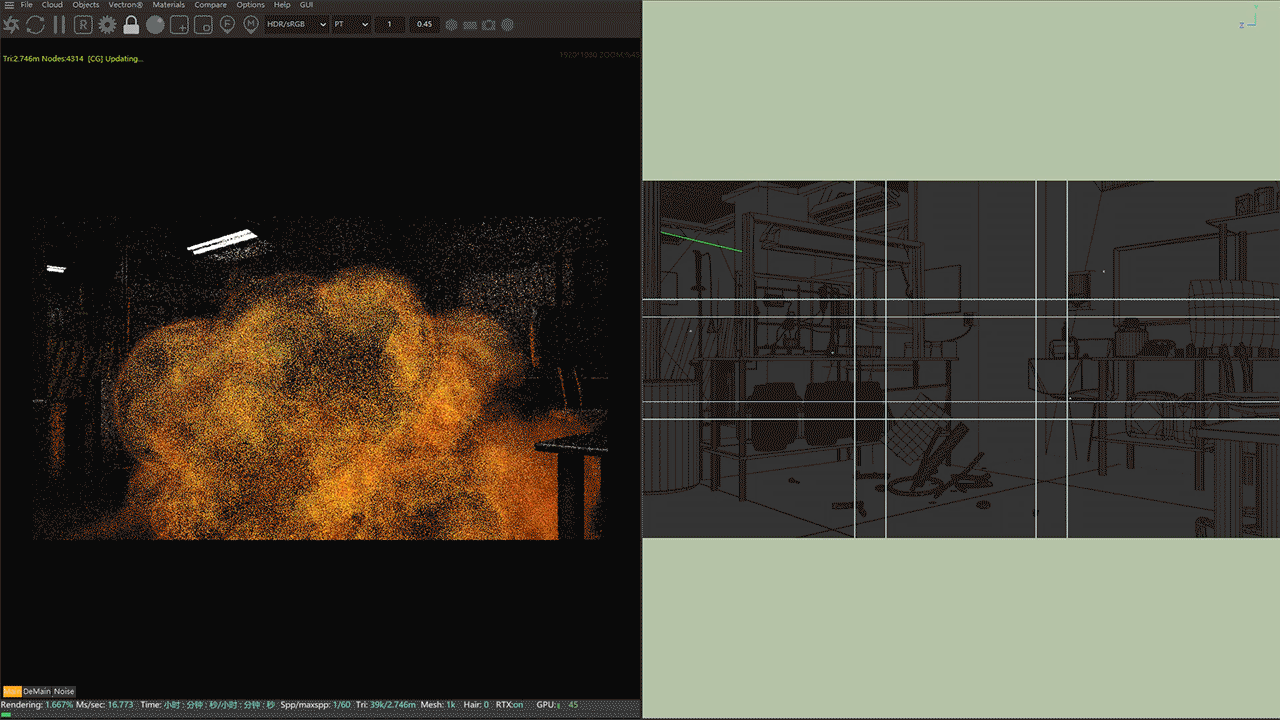Select the pick focus F marker icon

(x=227, y=25)
